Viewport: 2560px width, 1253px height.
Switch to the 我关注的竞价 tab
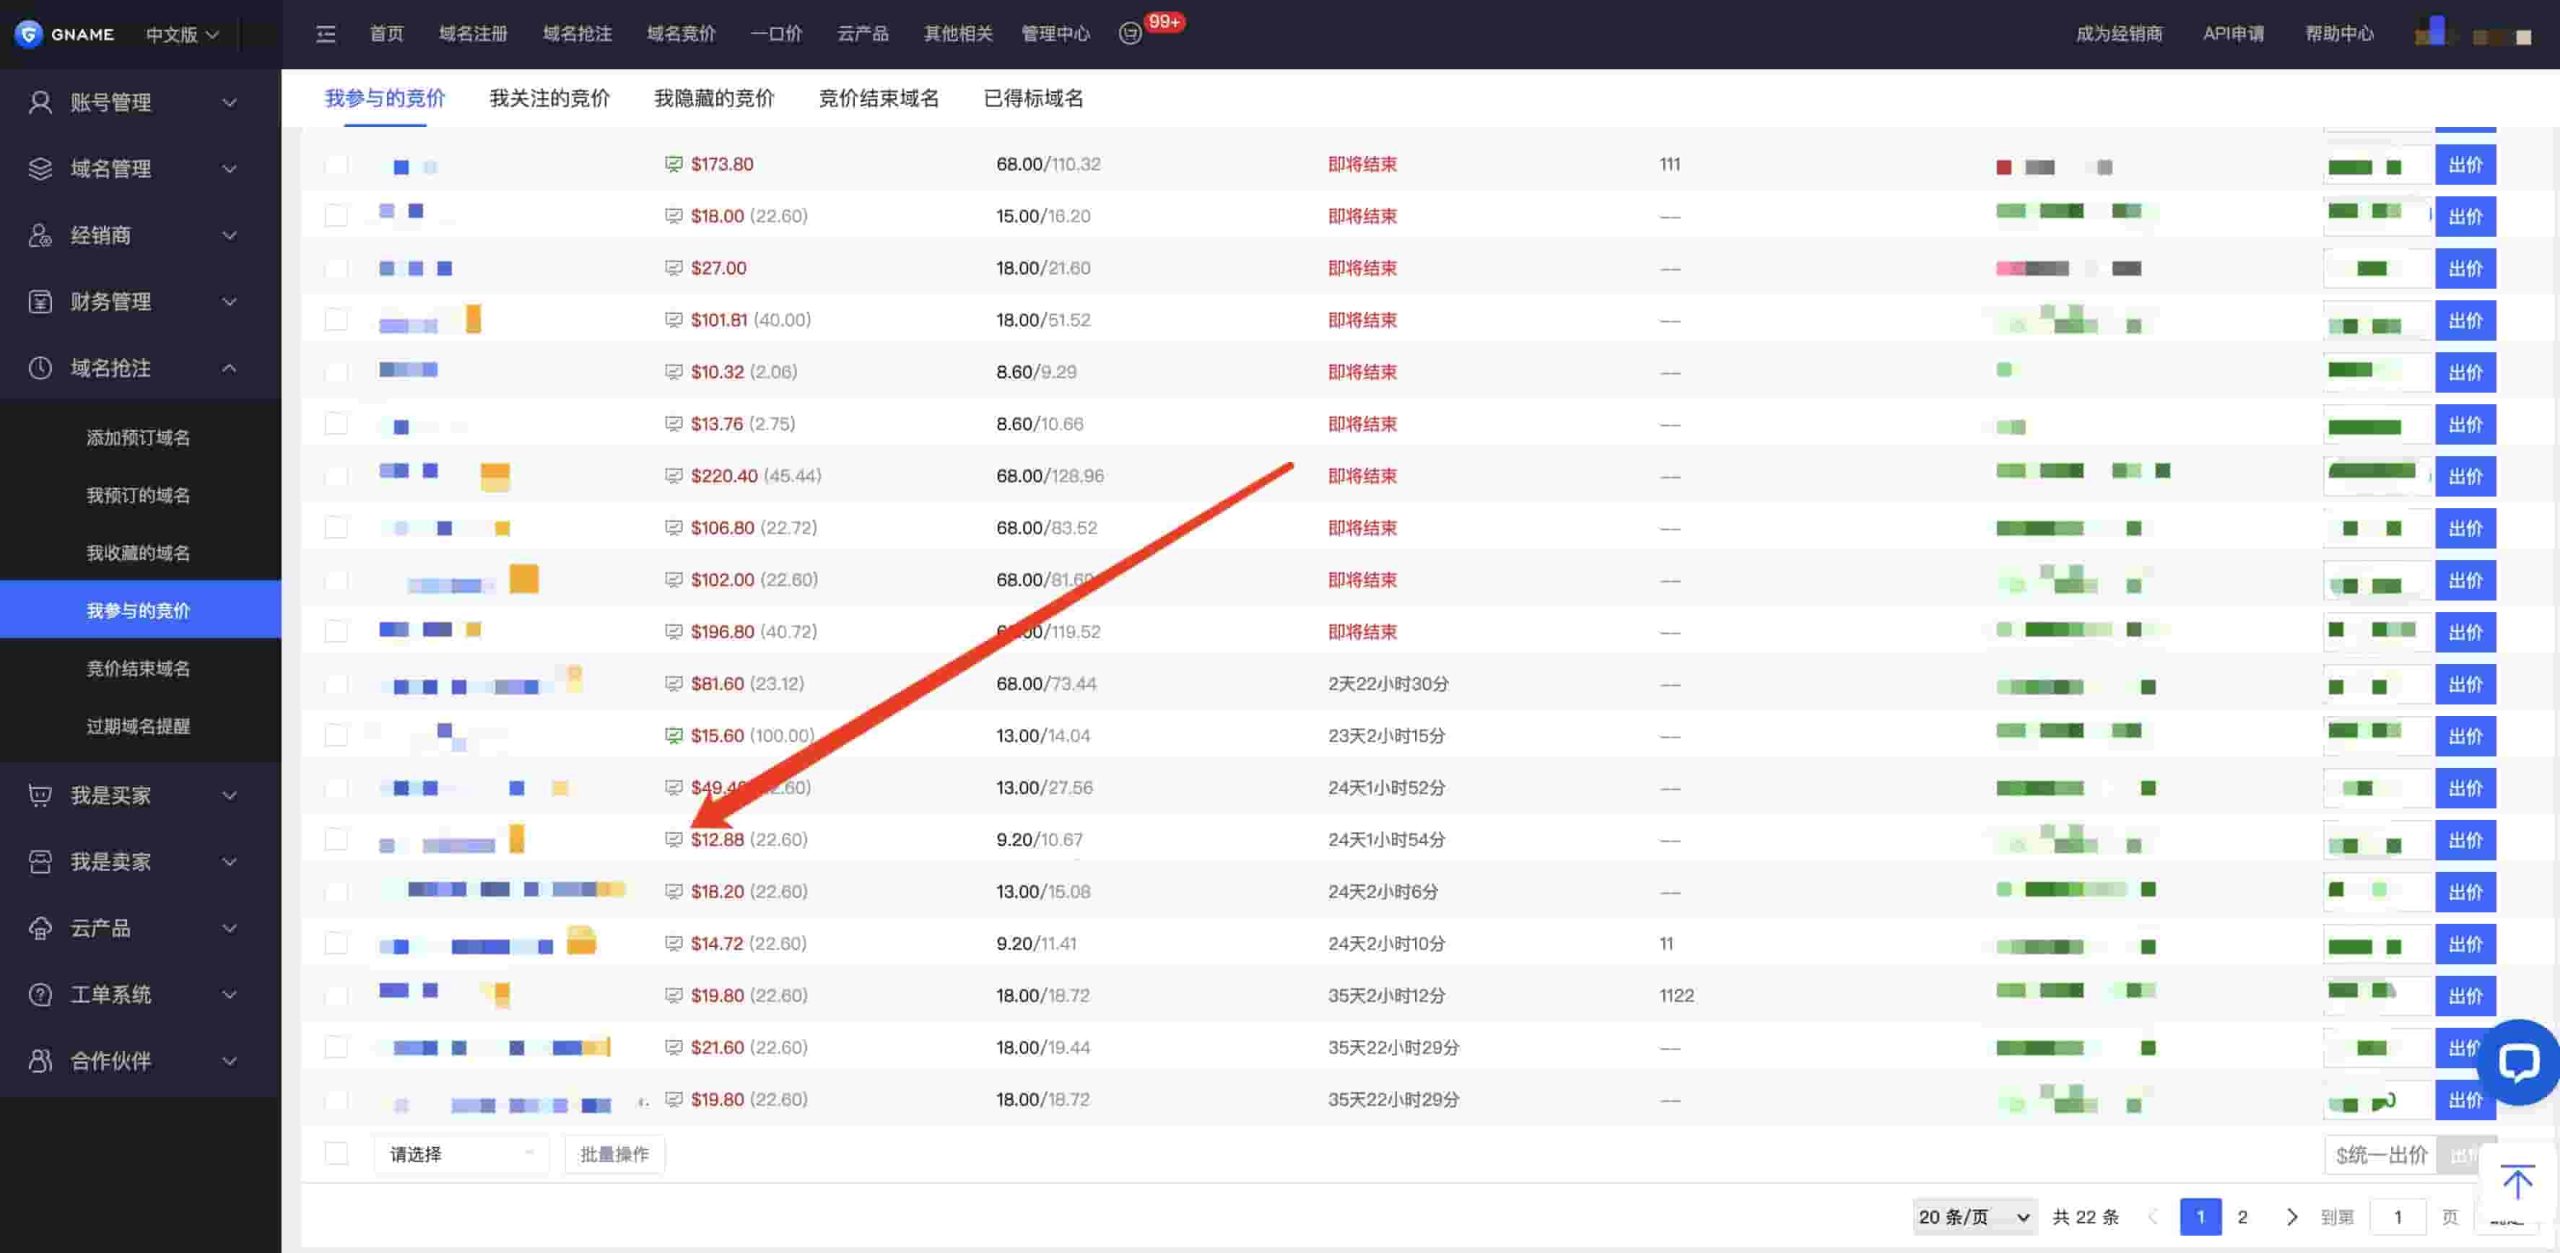[549, 98]
